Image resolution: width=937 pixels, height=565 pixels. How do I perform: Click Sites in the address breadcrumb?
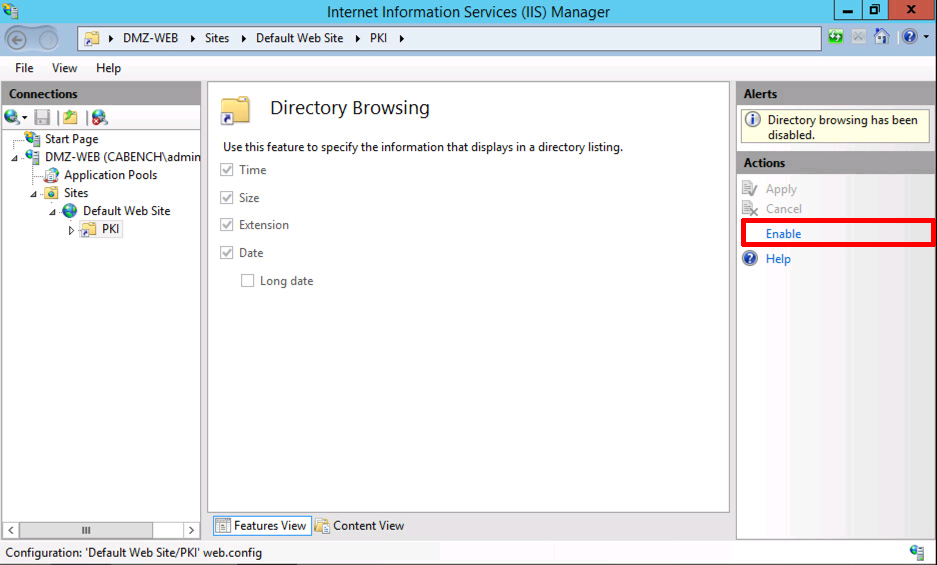click(x=217, y=38)
